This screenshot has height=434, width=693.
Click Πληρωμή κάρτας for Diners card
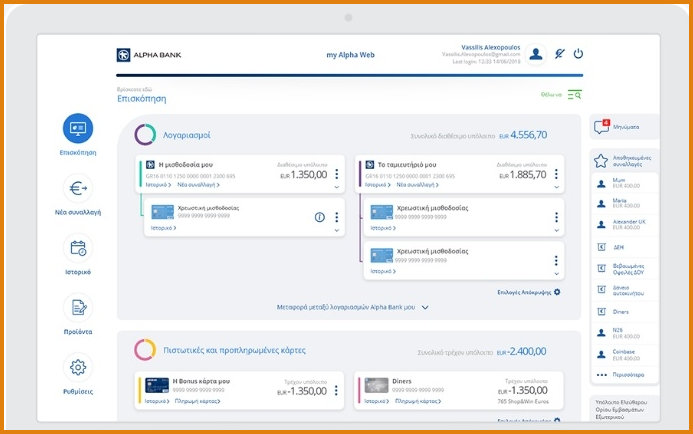[418, 401]
